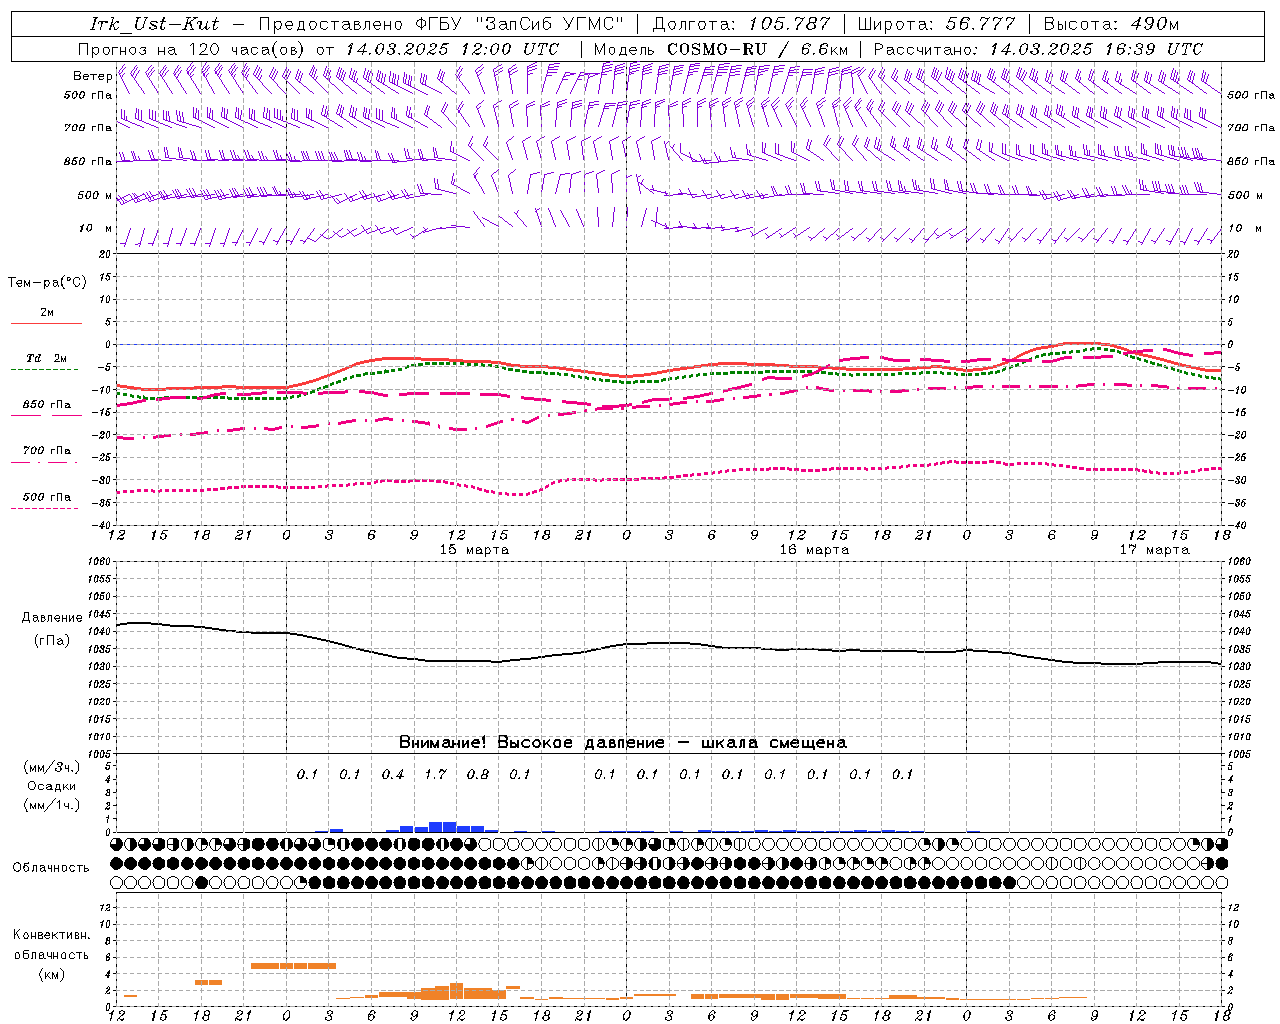Click the Осадки panel label
The width and height of the screenshot is (1280, 1024).
pyautogui.click(x=52, y=786)
